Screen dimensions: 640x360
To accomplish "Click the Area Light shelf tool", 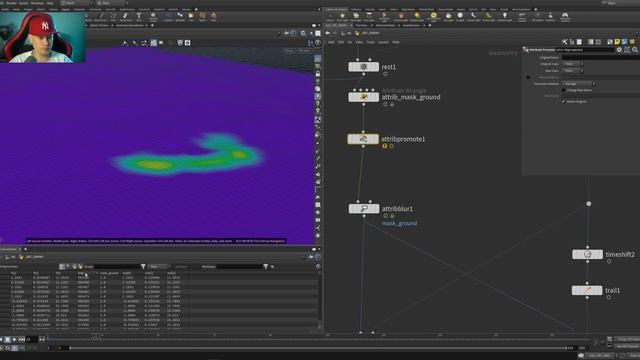I will tap(369, 16).
